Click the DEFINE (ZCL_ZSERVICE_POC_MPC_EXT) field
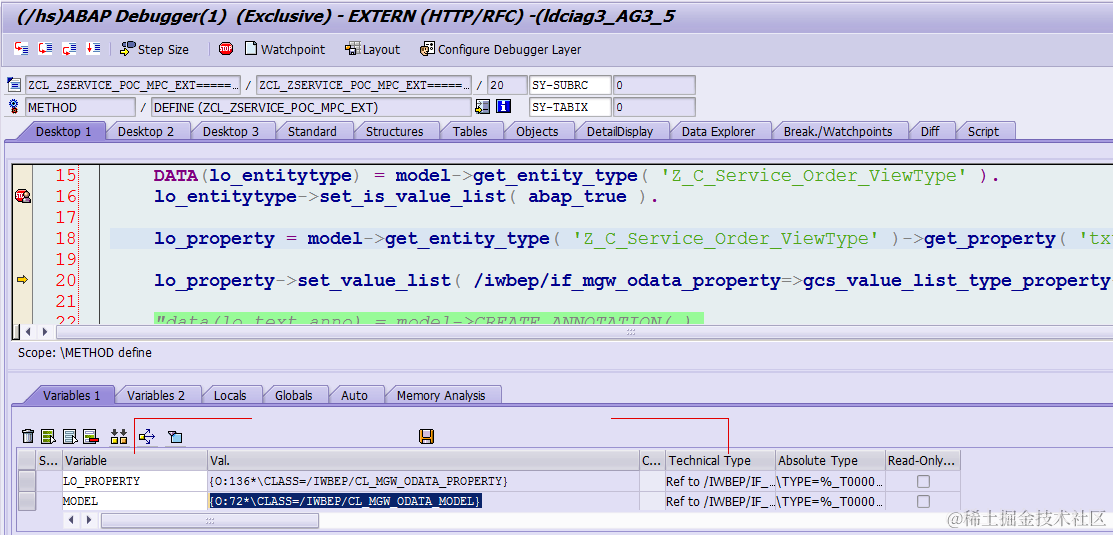 pyautogui.click(x=312, y=107)
